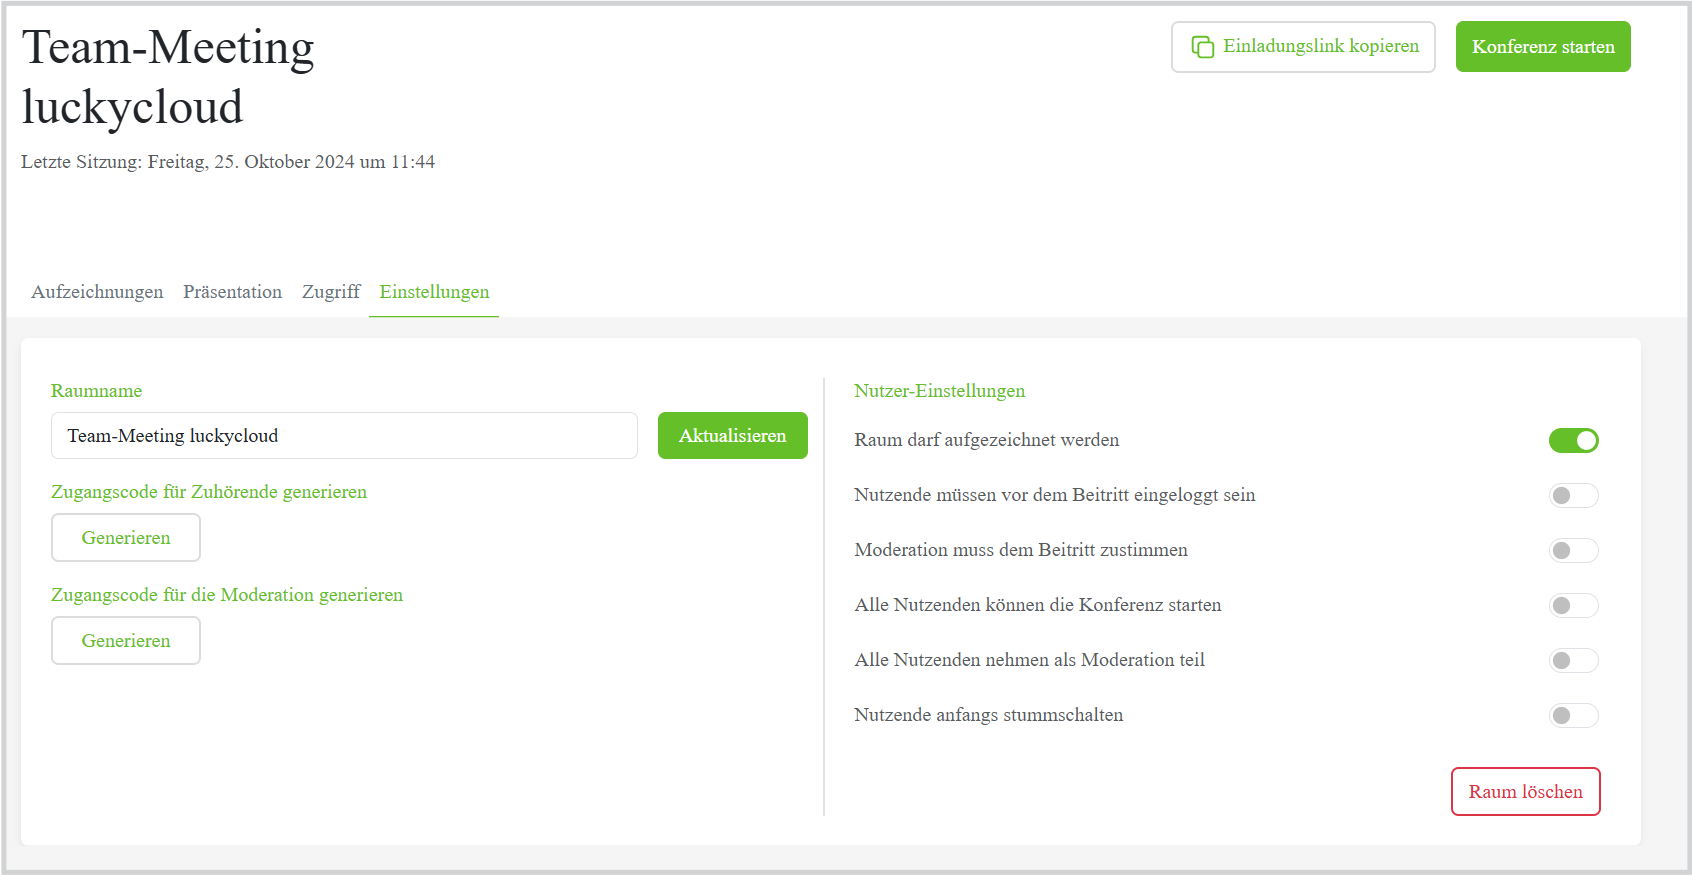1692x875 pixels.
Task: Switch to the Präsentation tab
Action: [x=232, y=292]
